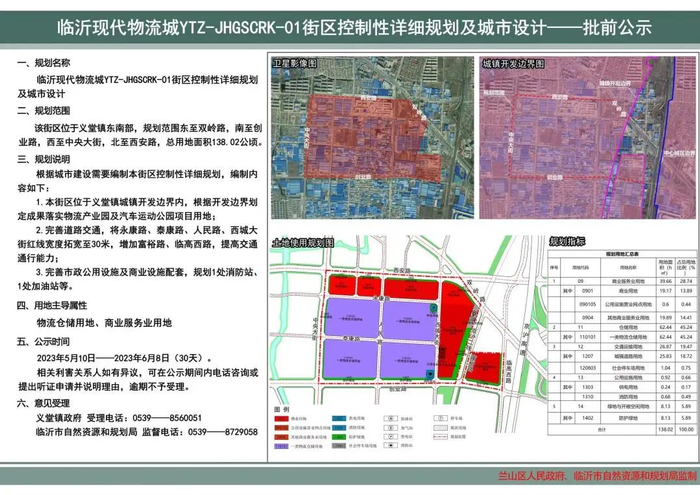Click the 规划用地汇总表 table title
Image resolution: width=700 pixels, height=495 pixels.
click(622, 254)
